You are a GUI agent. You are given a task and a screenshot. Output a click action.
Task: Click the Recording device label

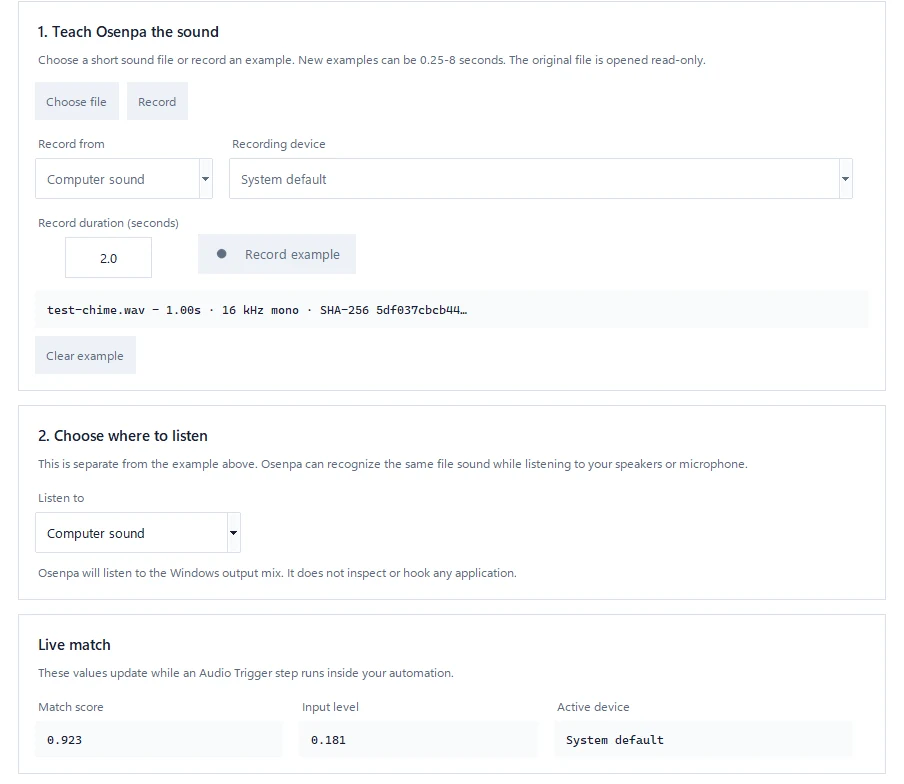pos(278,144)
